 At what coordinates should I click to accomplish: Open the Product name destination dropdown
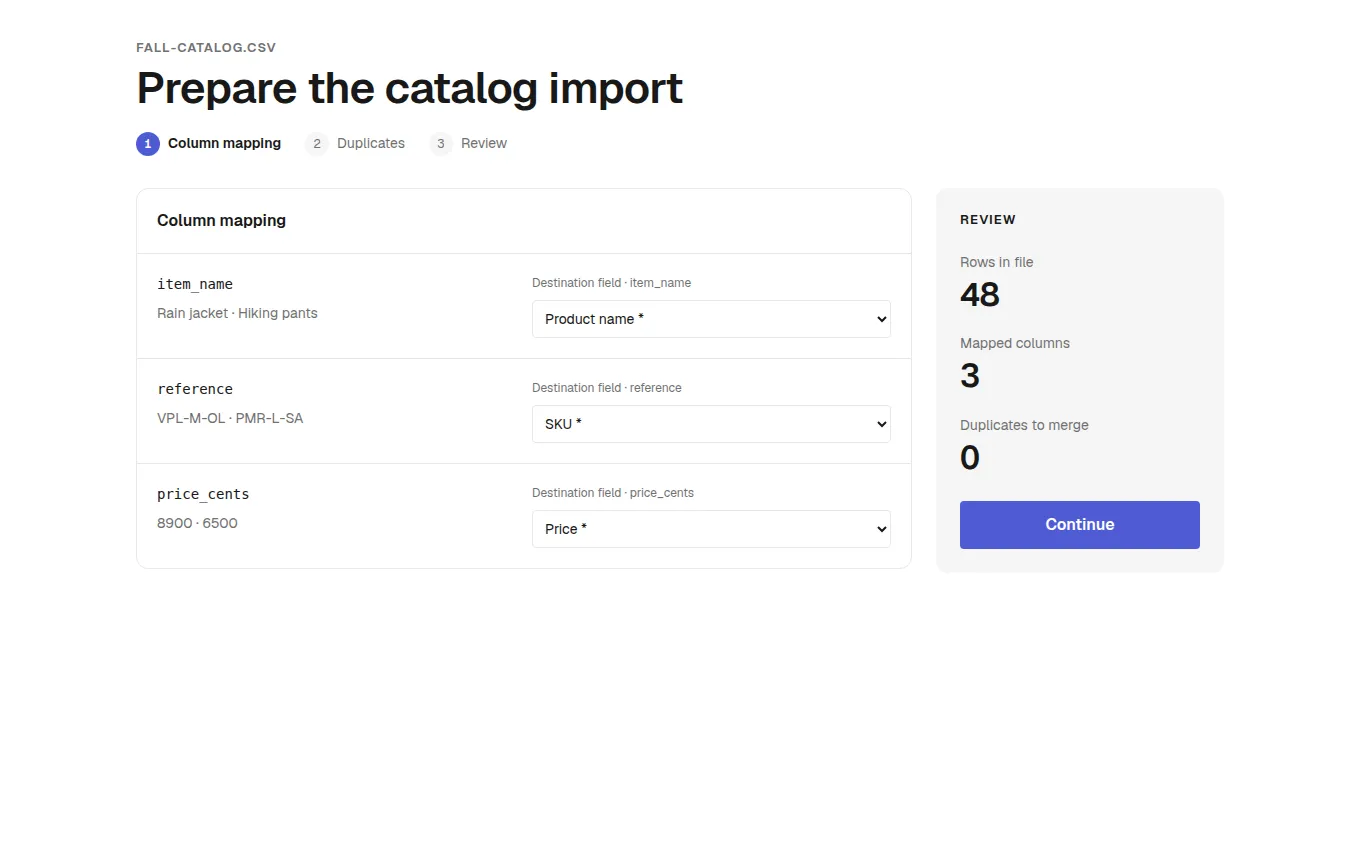pos(711,319)
